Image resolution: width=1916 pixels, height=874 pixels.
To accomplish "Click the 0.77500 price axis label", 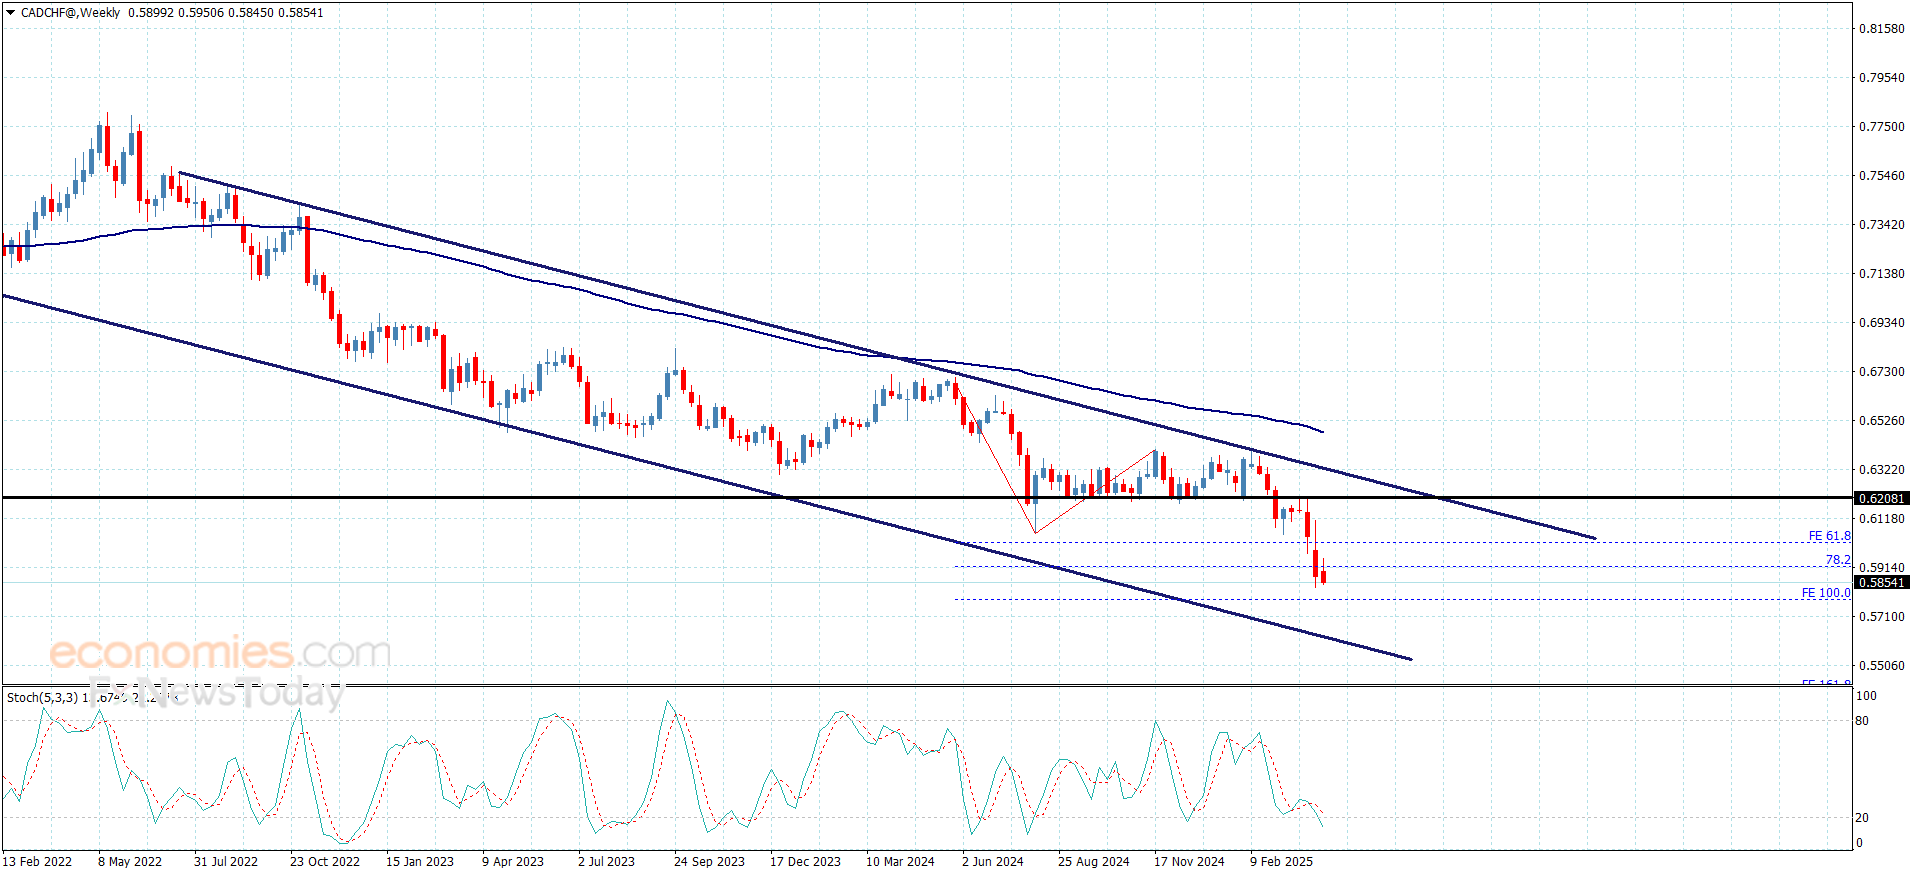I will click(1881, 127).
